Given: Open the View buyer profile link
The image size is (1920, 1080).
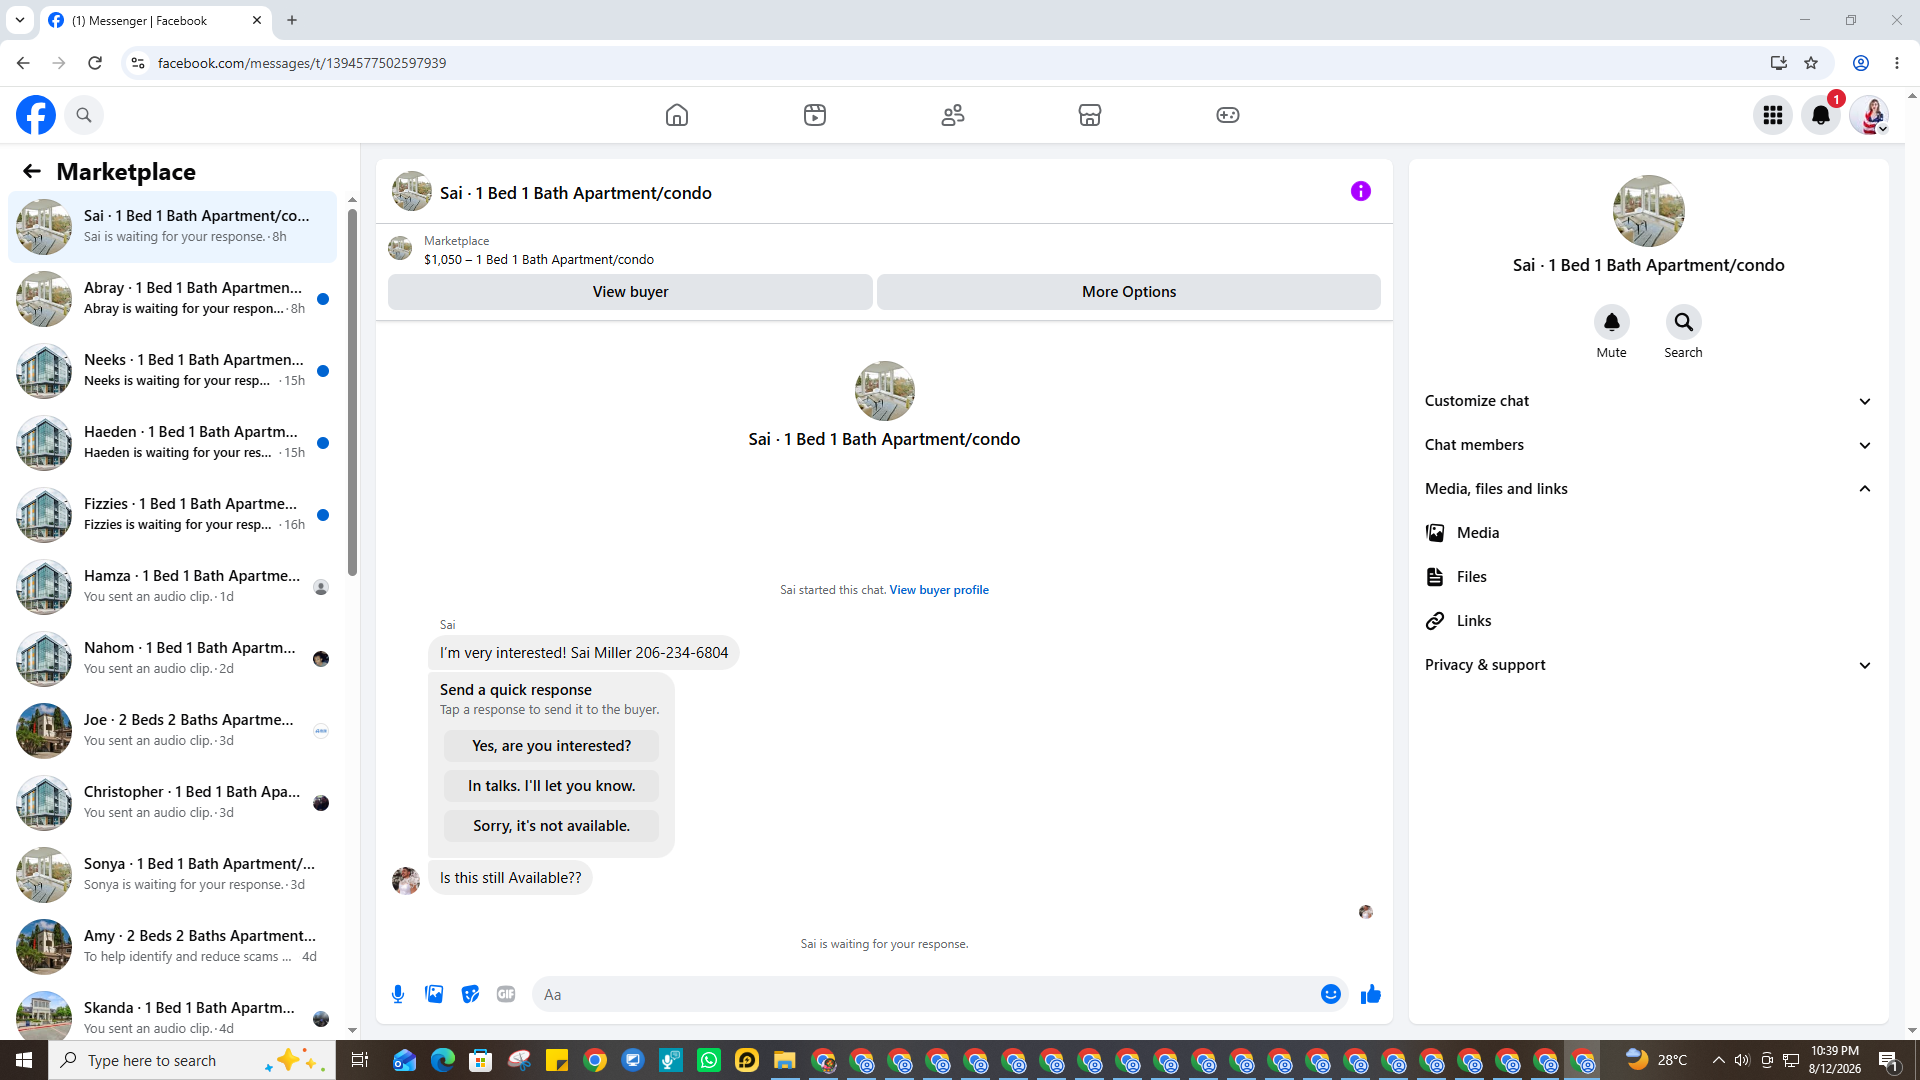Looking at the screenshot, I should [939, 590].
